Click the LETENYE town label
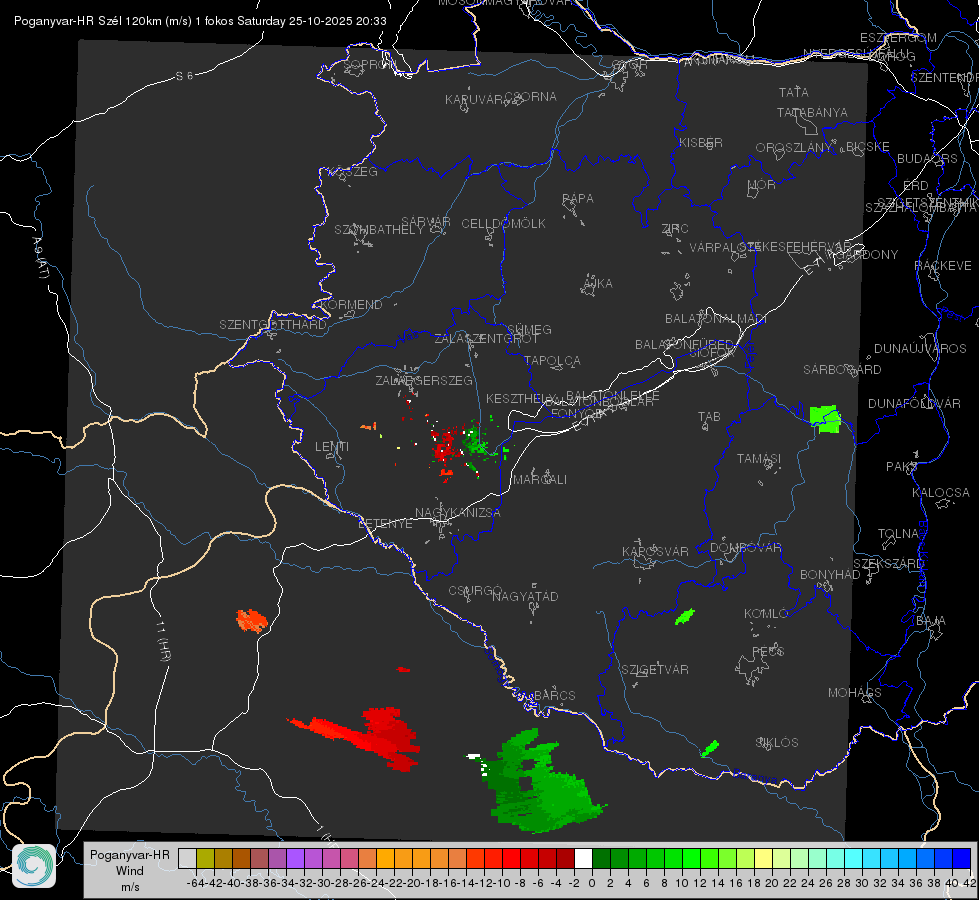 tap(385, 523)
